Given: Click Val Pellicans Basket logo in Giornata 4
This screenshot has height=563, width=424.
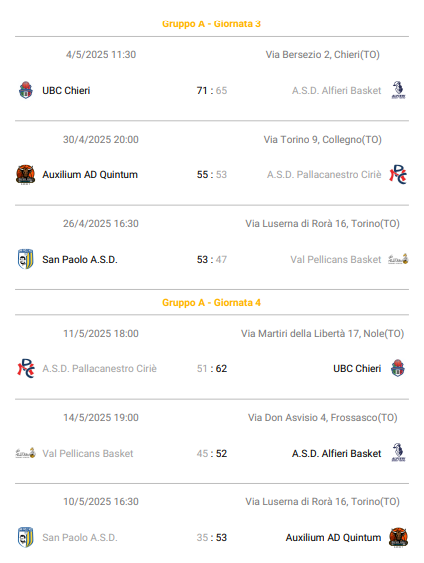Looking at the screenshot, I should click(x=25, y=453).
